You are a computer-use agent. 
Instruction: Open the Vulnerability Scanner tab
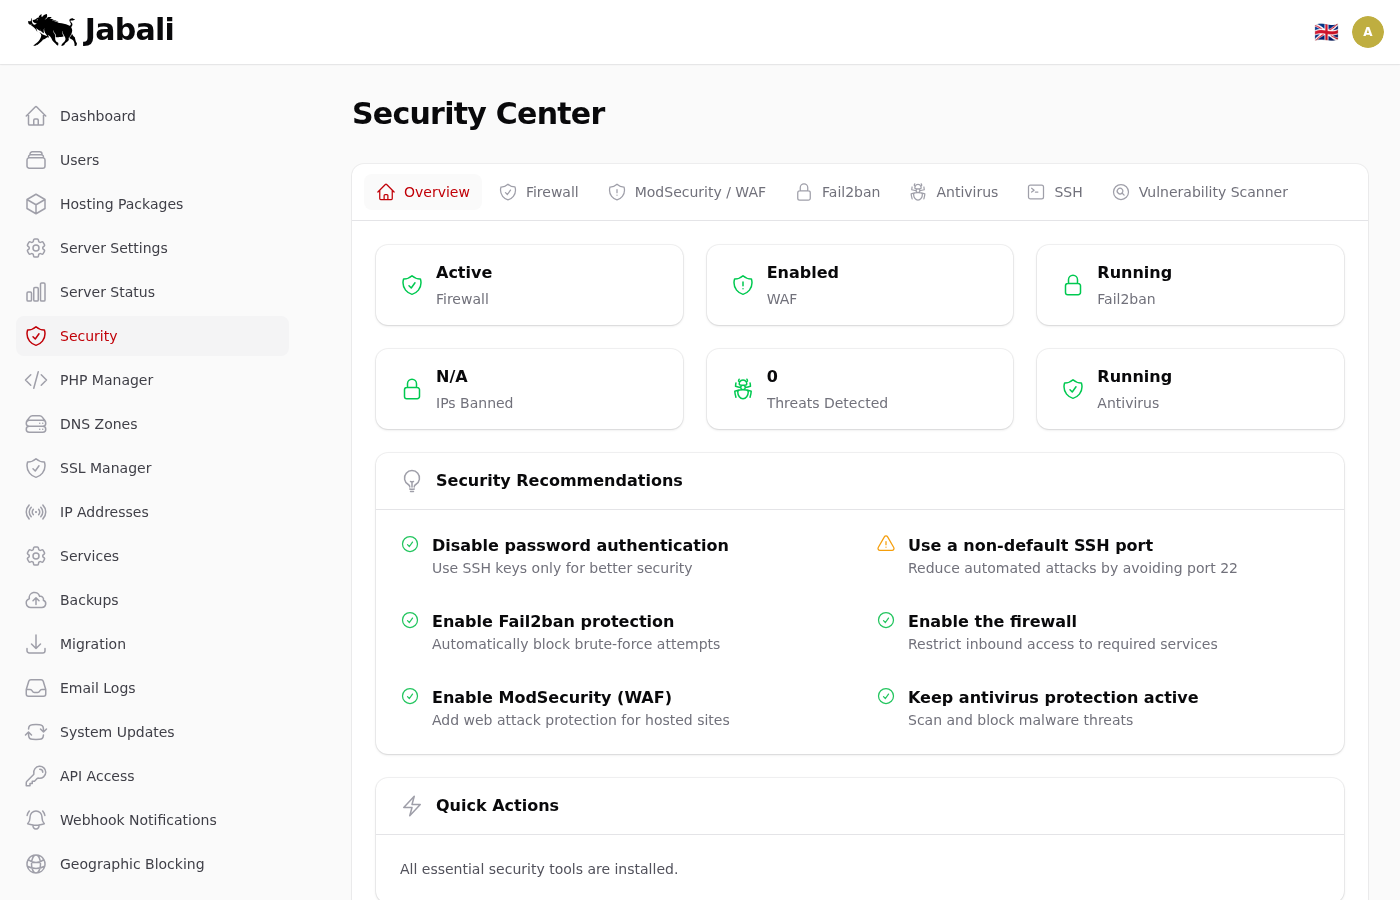click(1200, 192)
